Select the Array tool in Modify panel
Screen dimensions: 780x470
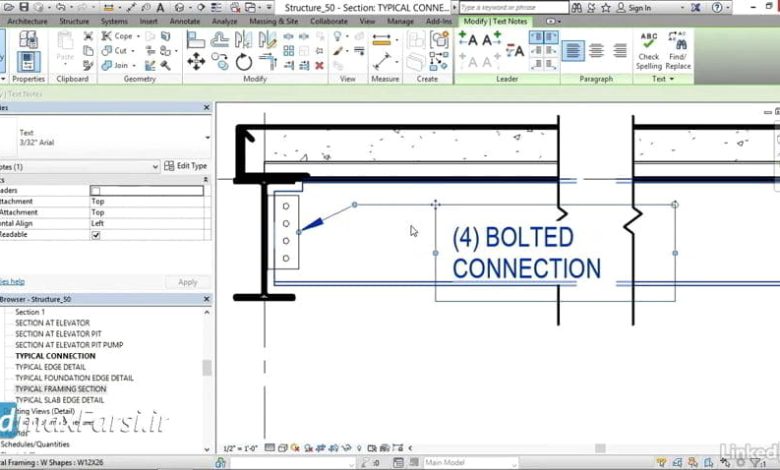coord(289,51)
